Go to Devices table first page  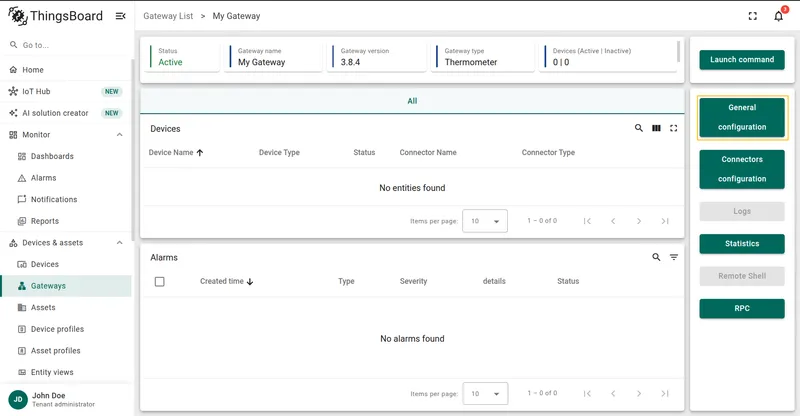click(x=587, y=221)
